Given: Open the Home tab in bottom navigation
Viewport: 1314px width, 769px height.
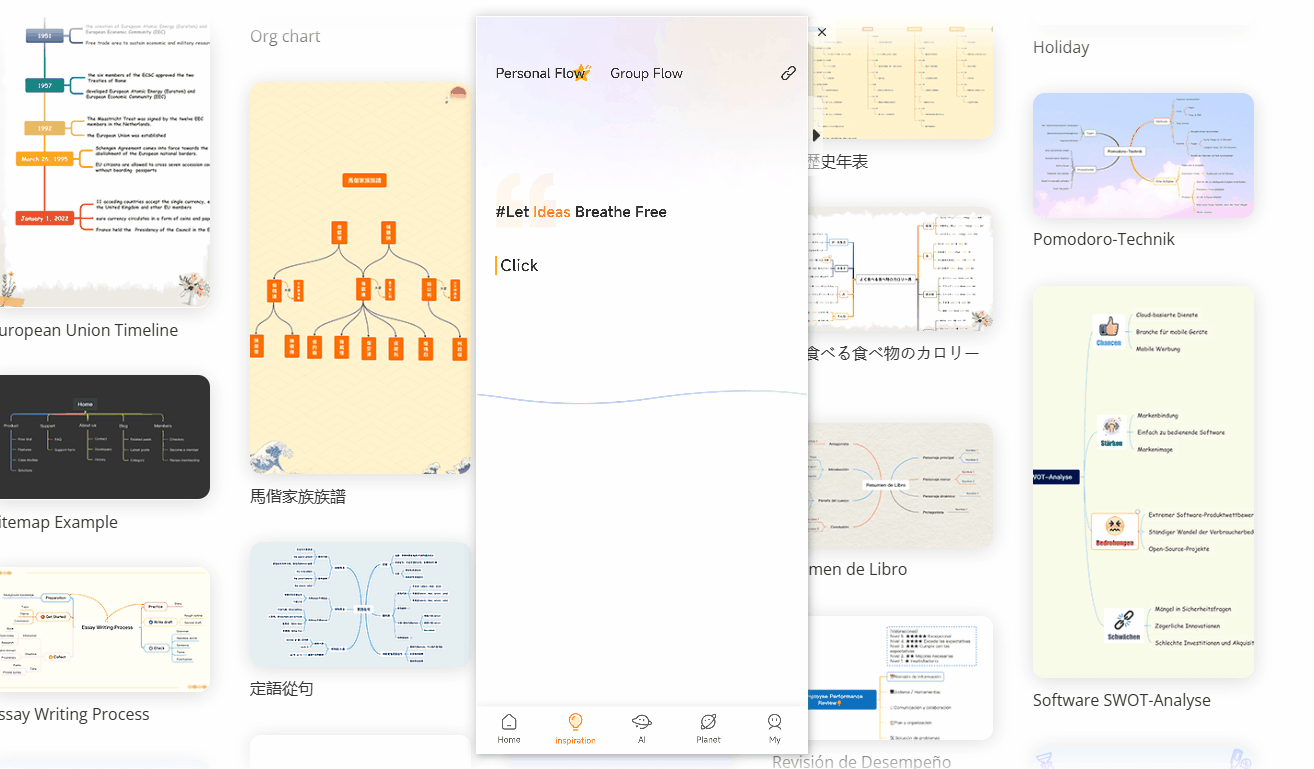Looking at the screenshot, I should pyautogui.click(x=509, y=728).
